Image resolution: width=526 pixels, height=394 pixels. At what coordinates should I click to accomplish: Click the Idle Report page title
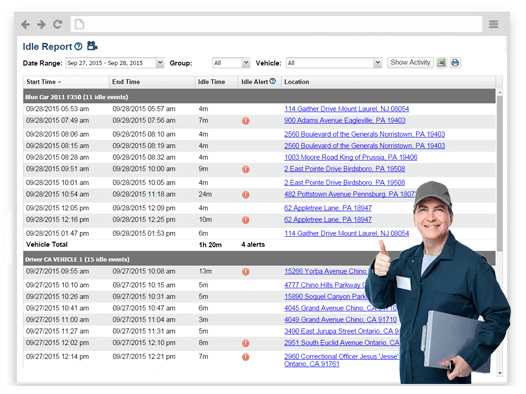tap(47, 47)
